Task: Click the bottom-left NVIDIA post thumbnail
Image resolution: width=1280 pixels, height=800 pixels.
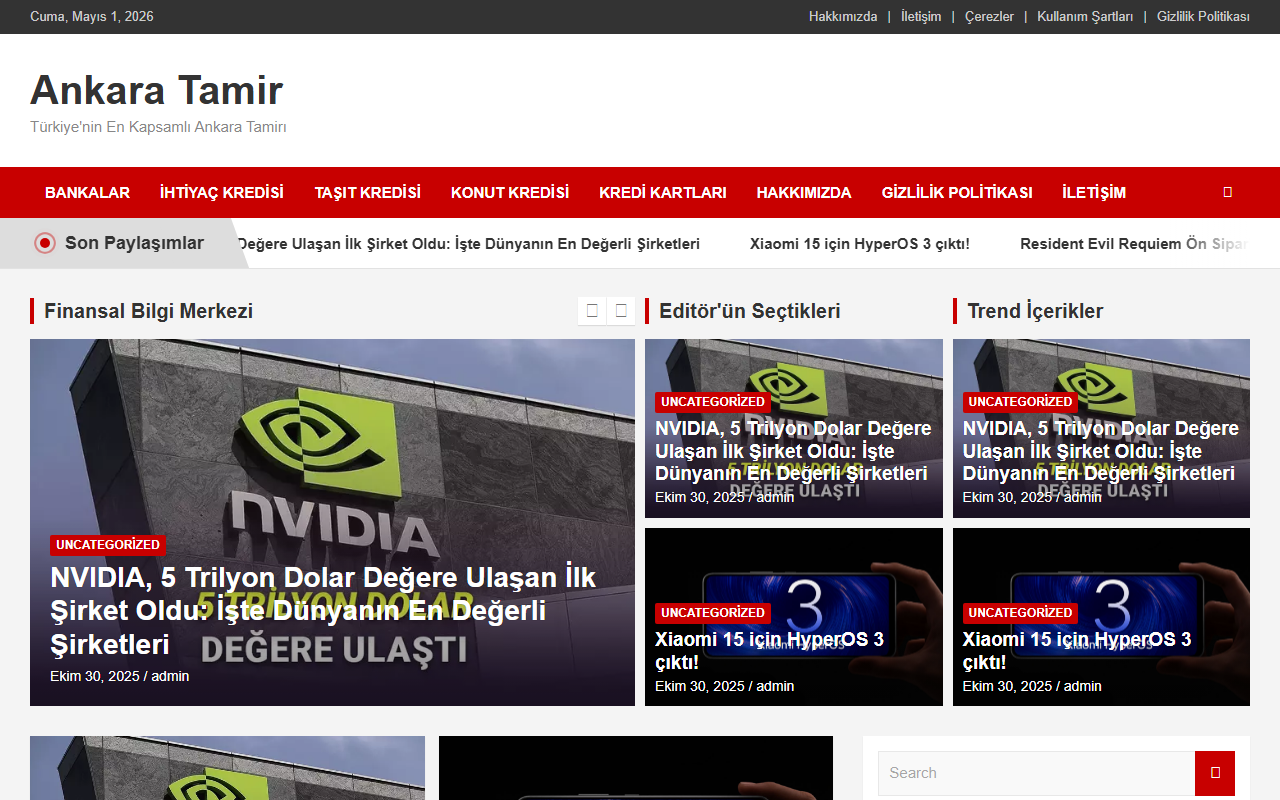Action: (227, 768)
